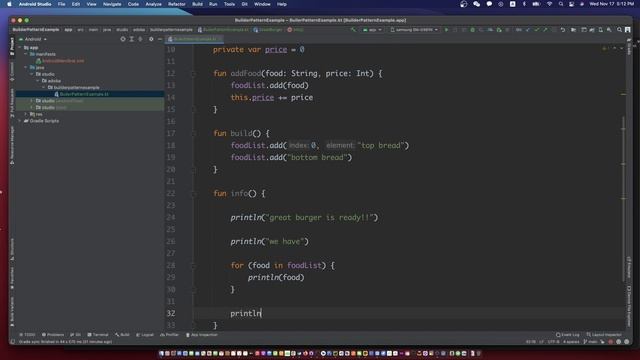
Task: Hide the Project panel with minus icon
Action: pos(160,39)
